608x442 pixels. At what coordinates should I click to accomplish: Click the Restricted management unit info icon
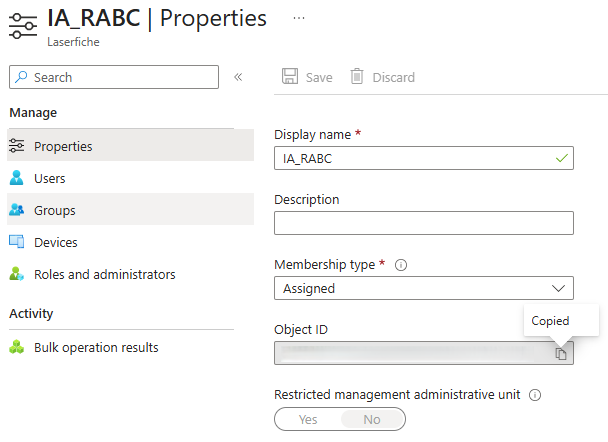click(535, 394)
